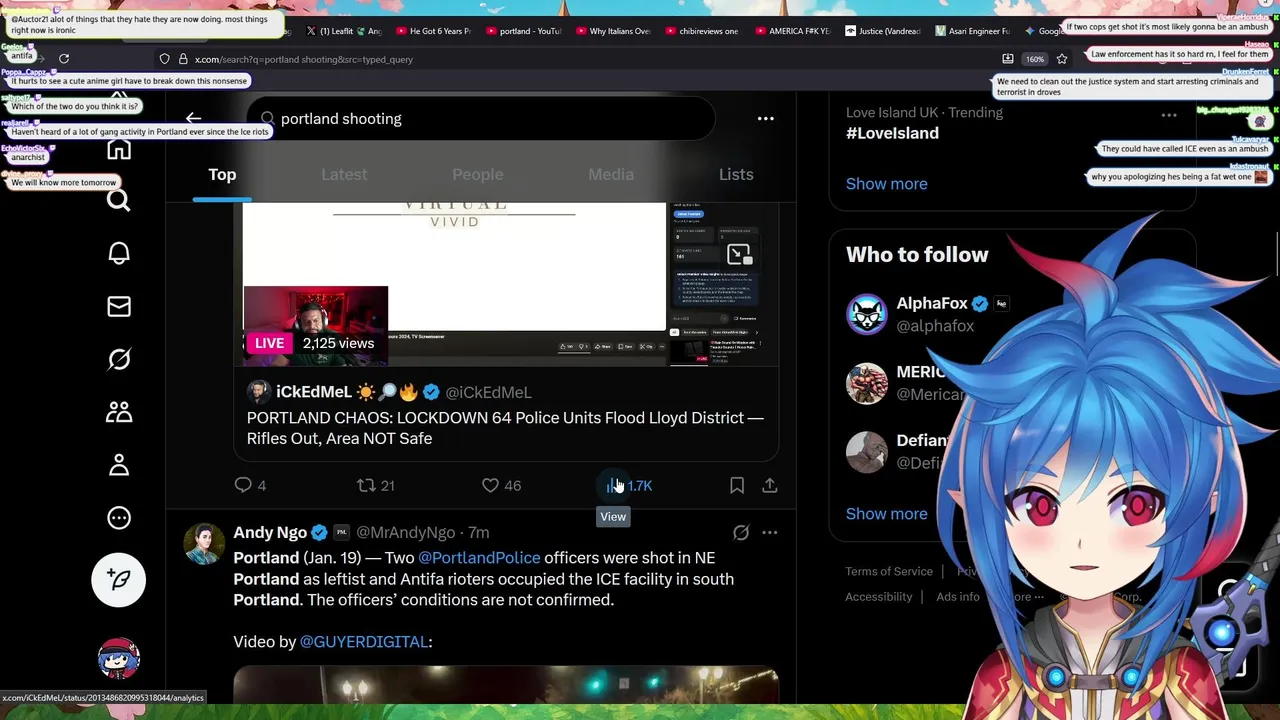Open Messages envelope in sidebar

(x=119, y=306)
